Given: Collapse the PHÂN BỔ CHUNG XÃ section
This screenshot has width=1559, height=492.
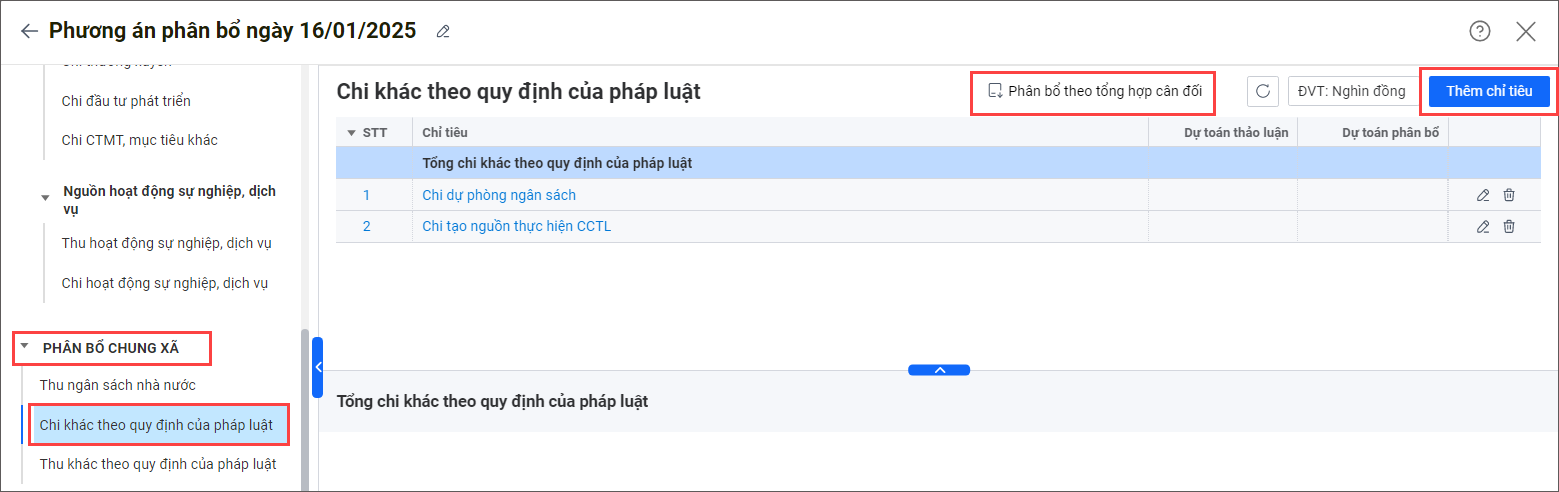Looking at the screenshot, I should click(24, 348).
